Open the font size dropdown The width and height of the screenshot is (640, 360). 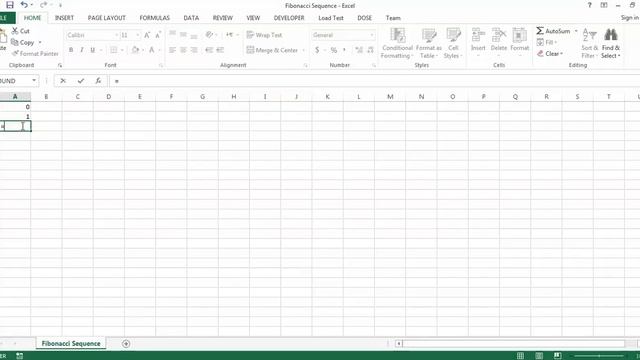138,35
